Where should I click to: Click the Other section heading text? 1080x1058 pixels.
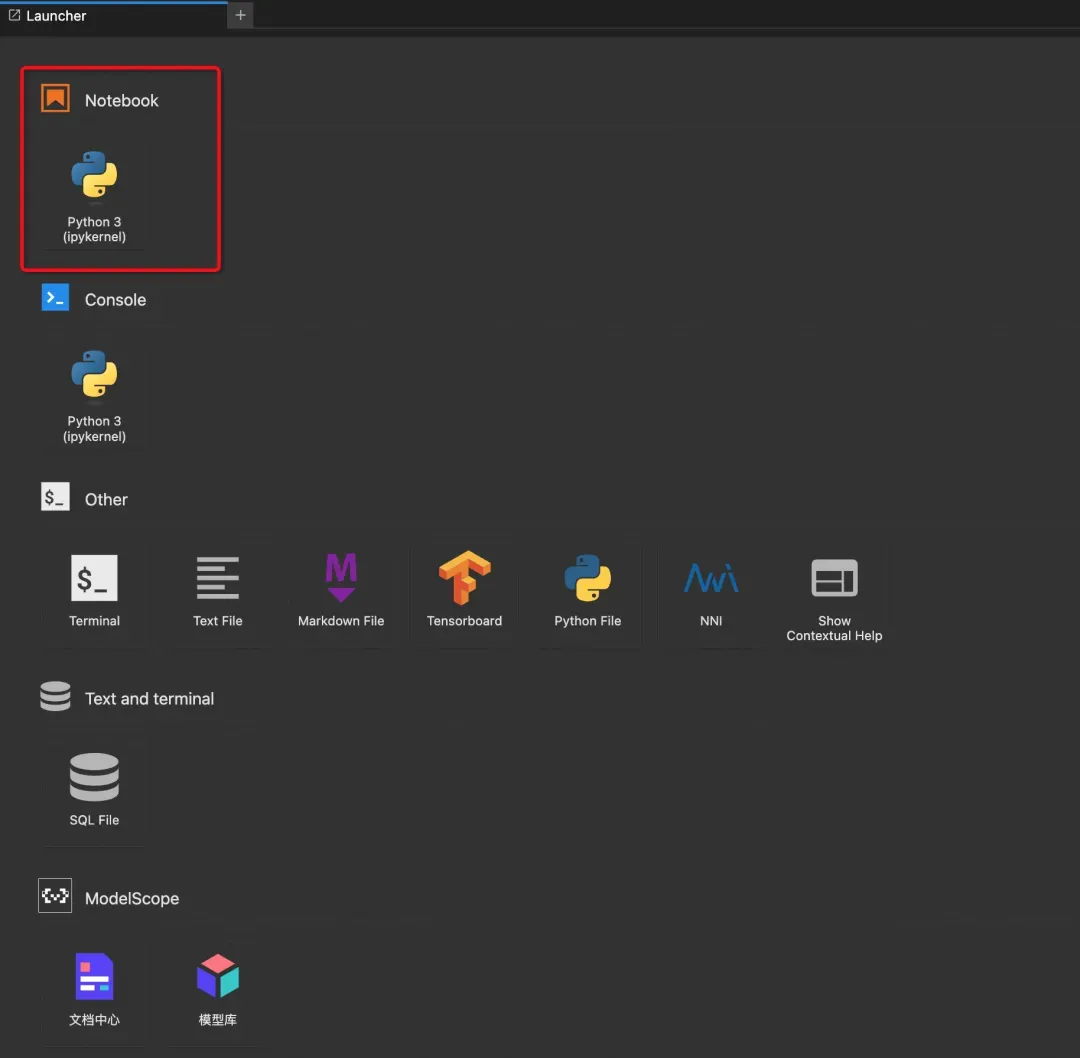pos(106,499)
